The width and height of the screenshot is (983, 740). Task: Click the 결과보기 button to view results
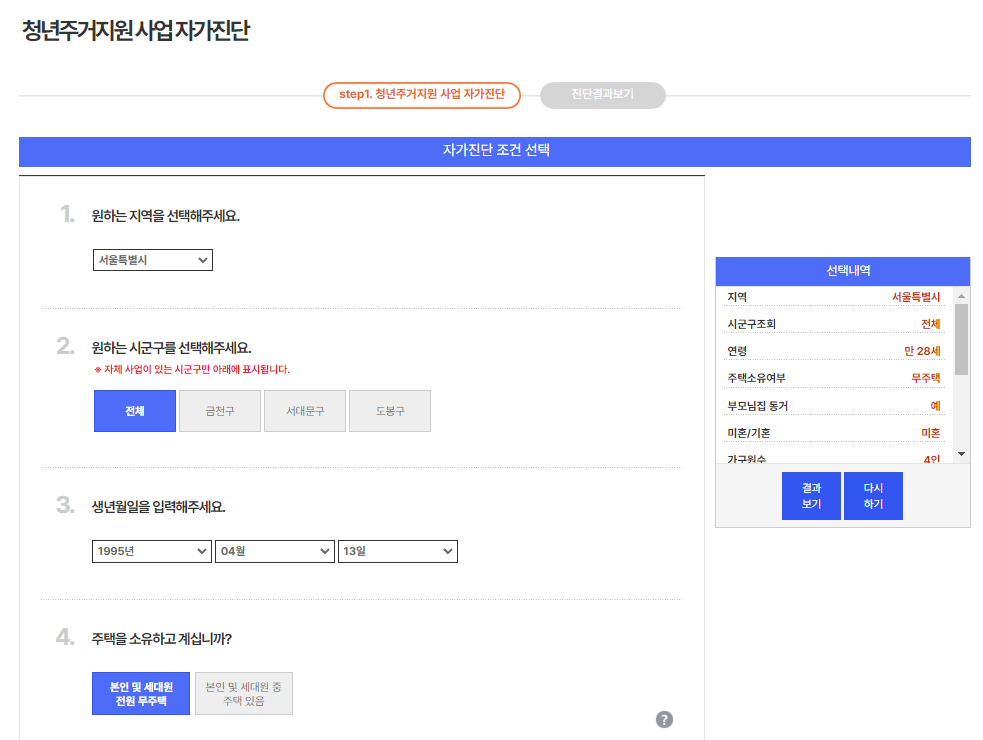[x=811, y=495]
